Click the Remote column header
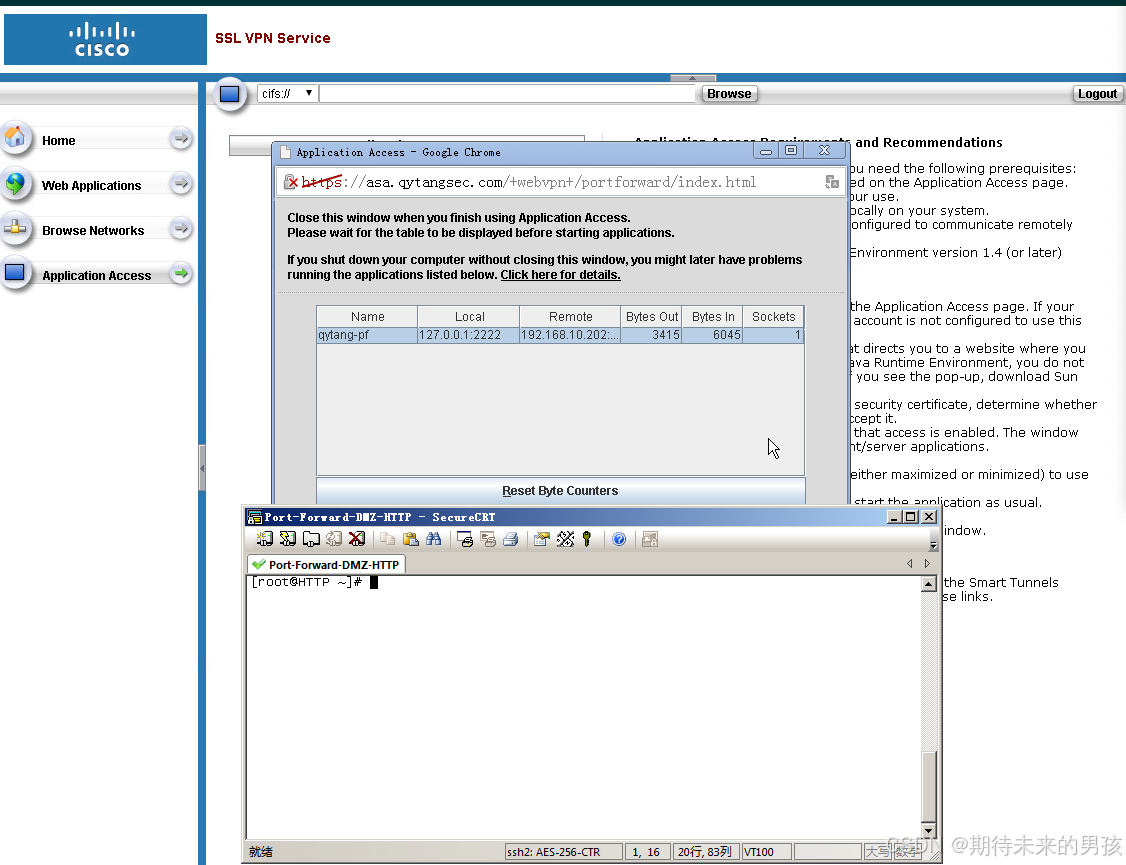The width and height of the screenshot is (1126, 865). (x=570, y=317)
